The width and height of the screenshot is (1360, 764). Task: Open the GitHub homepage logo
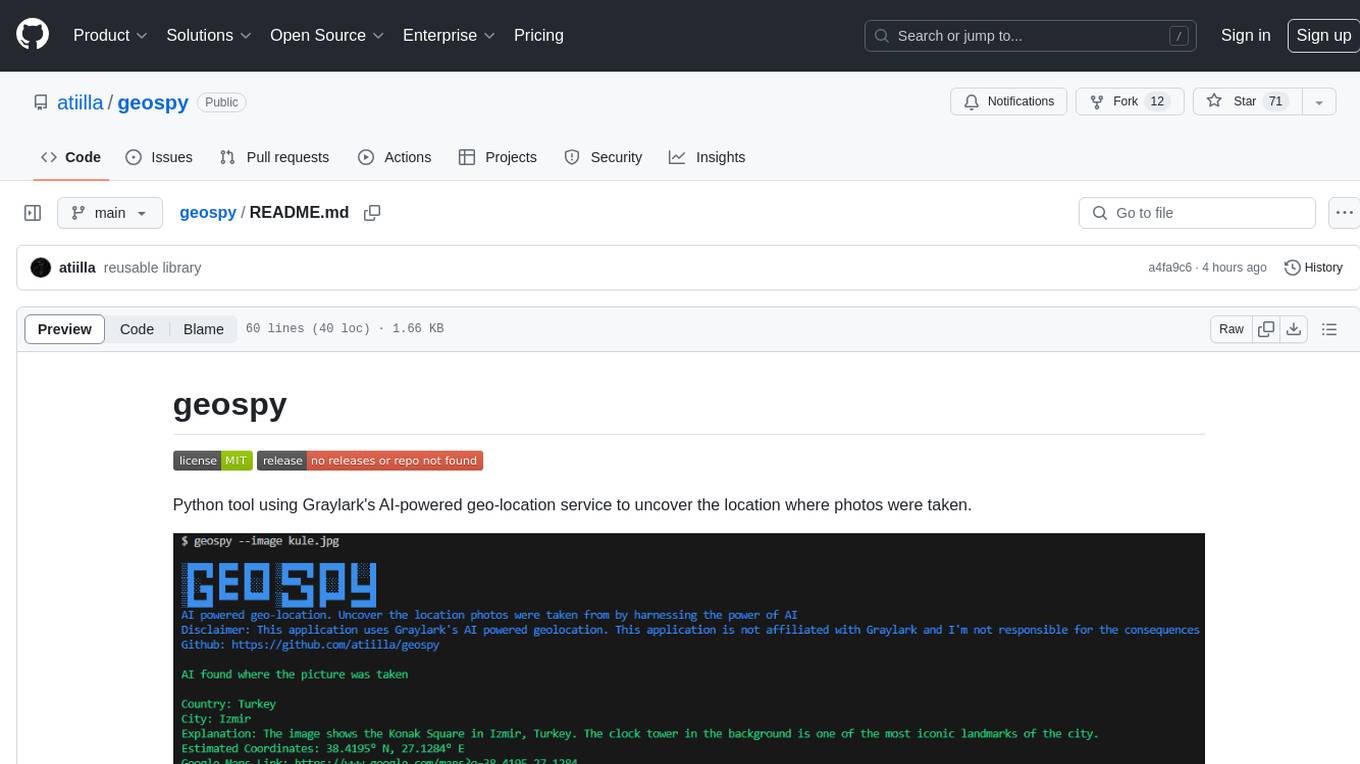(32, 35)
